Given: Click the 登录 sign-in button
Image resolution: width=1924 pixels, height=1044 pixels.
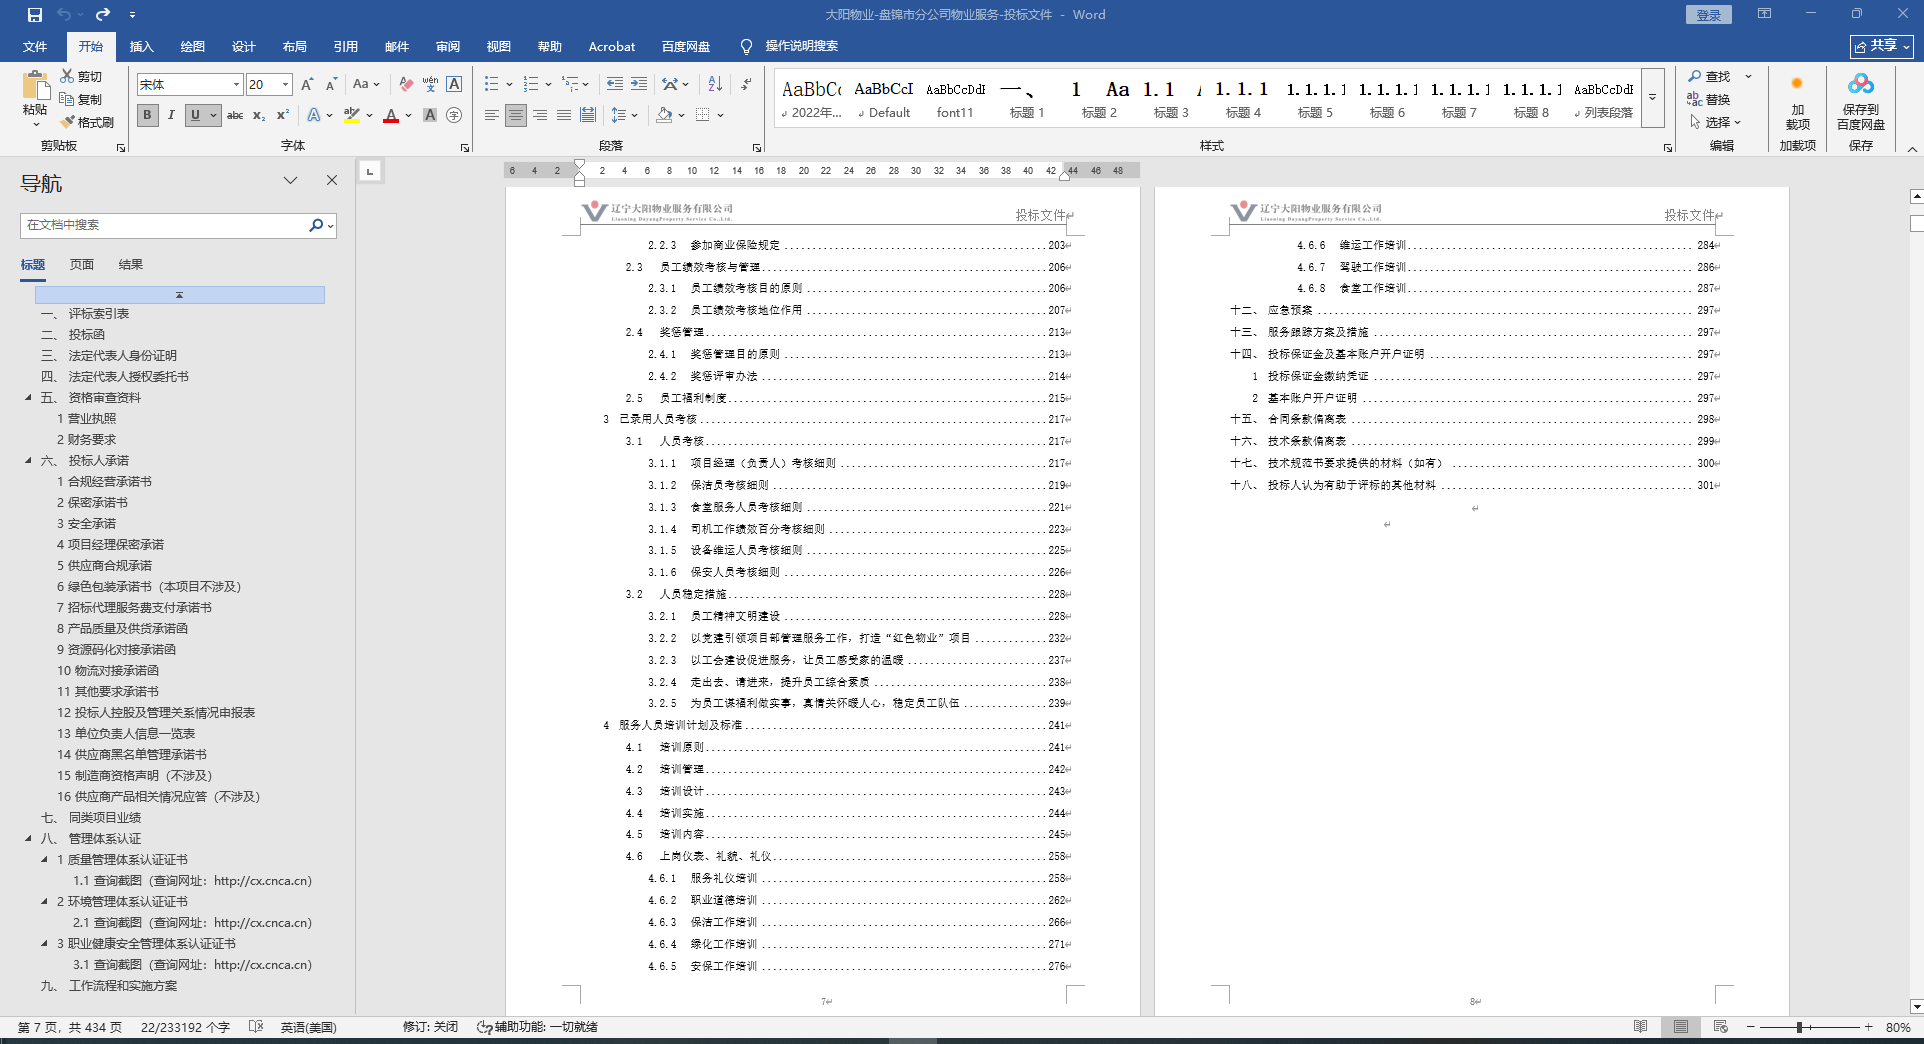Looking at the screenshot, I should click(x=1709, y=15).
